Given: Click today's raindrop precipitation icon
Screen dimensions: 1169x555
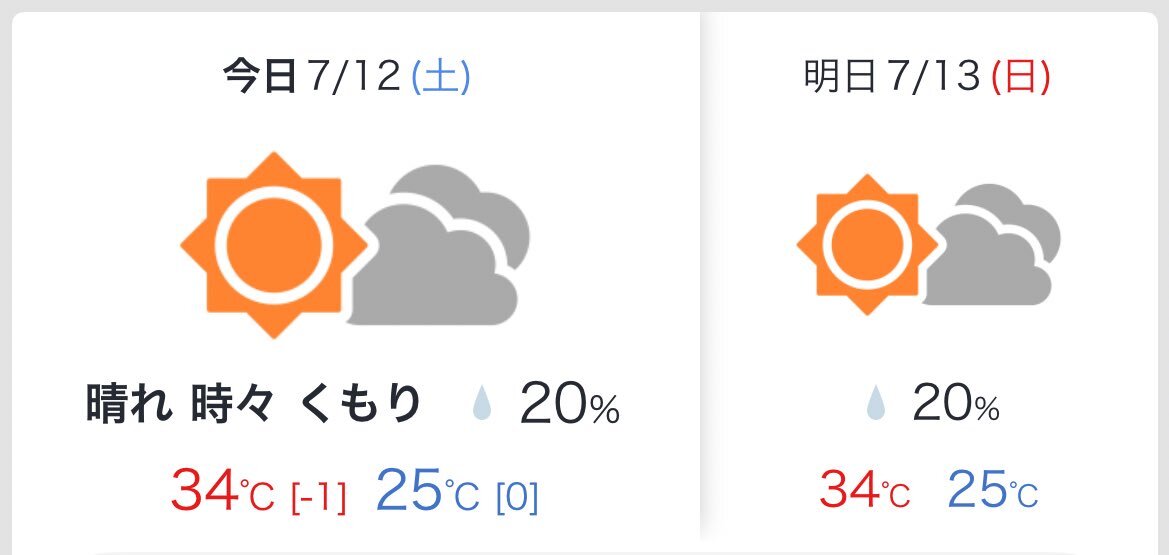Looking at the screenshot, I should click(482, 406).
